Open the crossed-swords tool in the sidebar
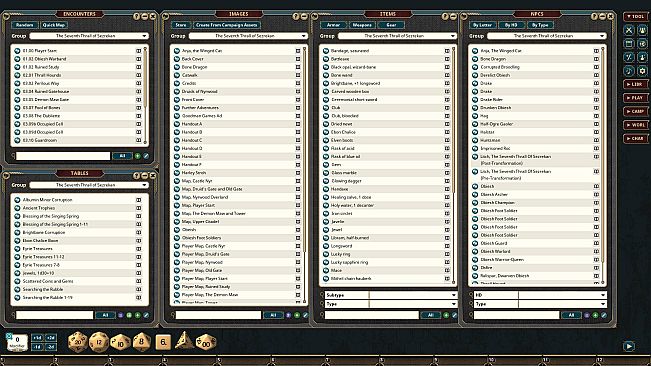651x366 pixels. (x=629, y=30)
